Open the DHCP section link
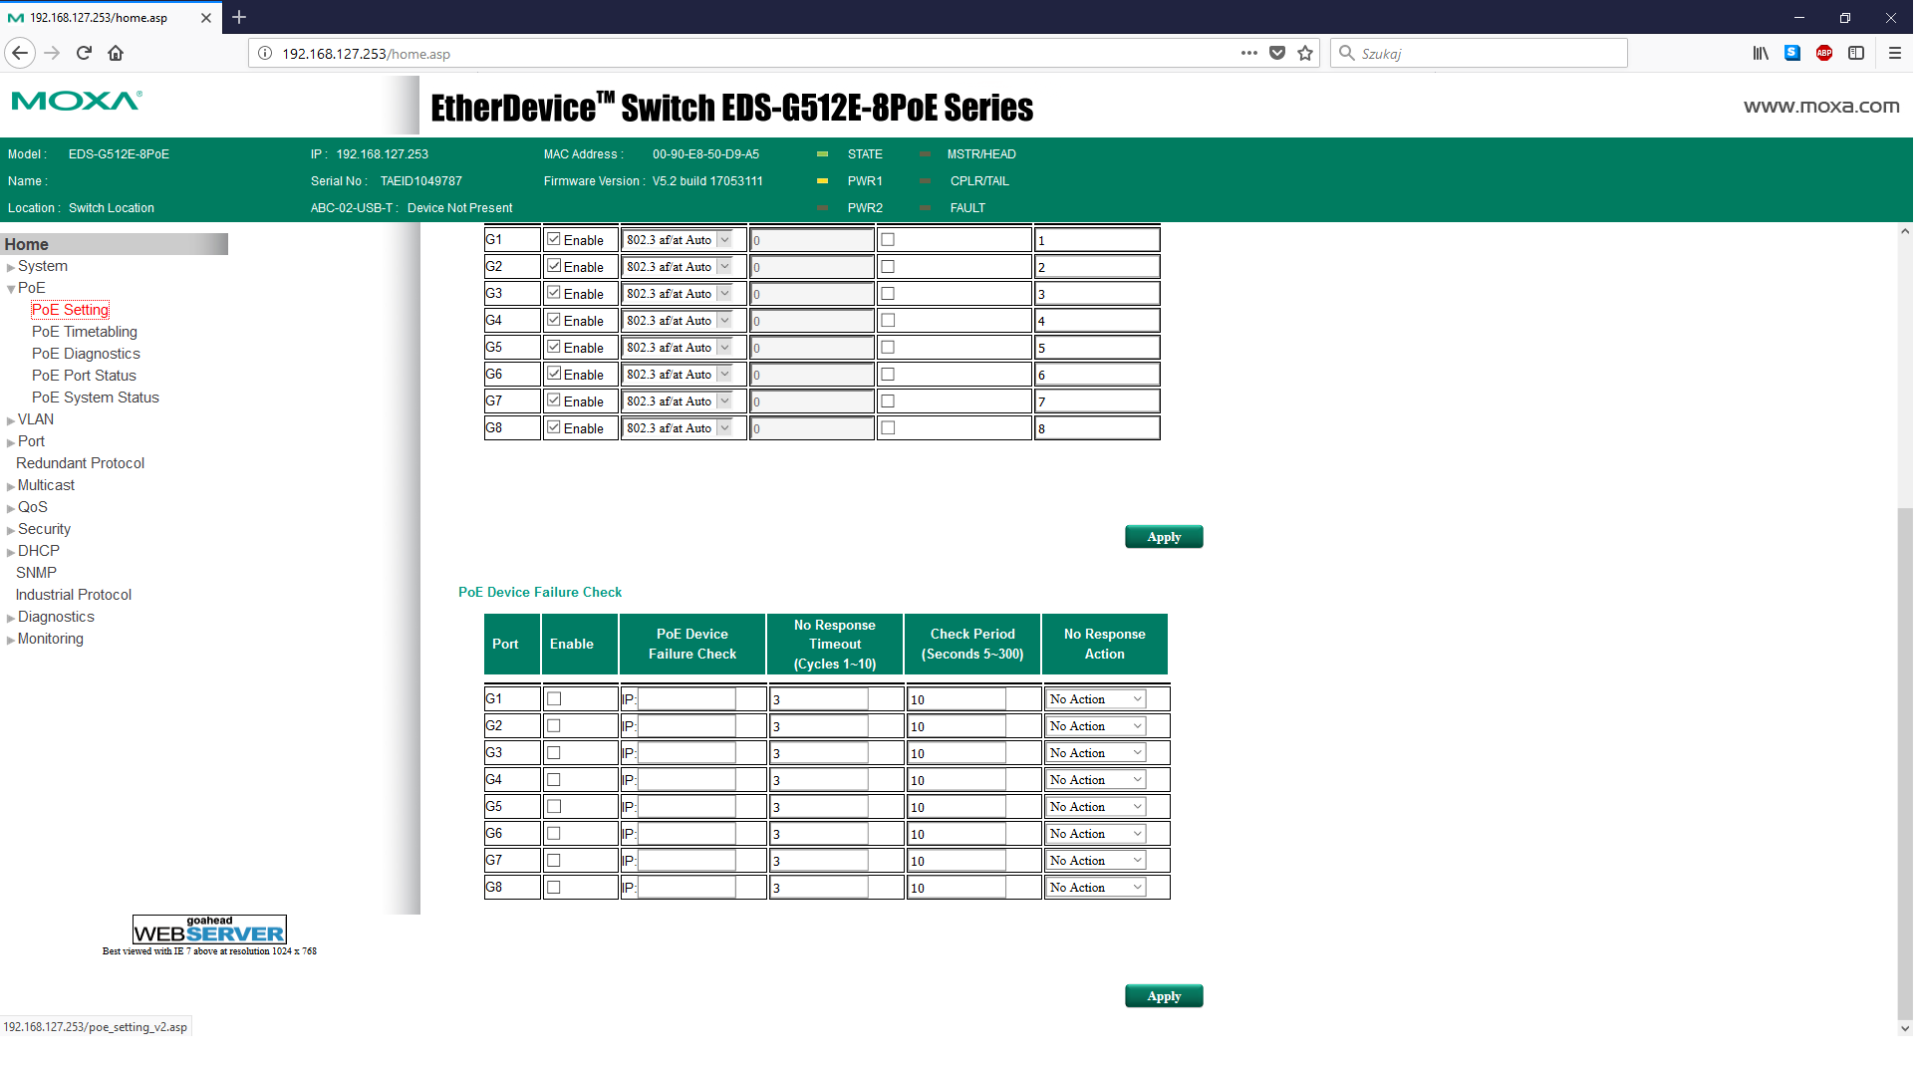1920x1065 pixels. click(x=39, y=552)
